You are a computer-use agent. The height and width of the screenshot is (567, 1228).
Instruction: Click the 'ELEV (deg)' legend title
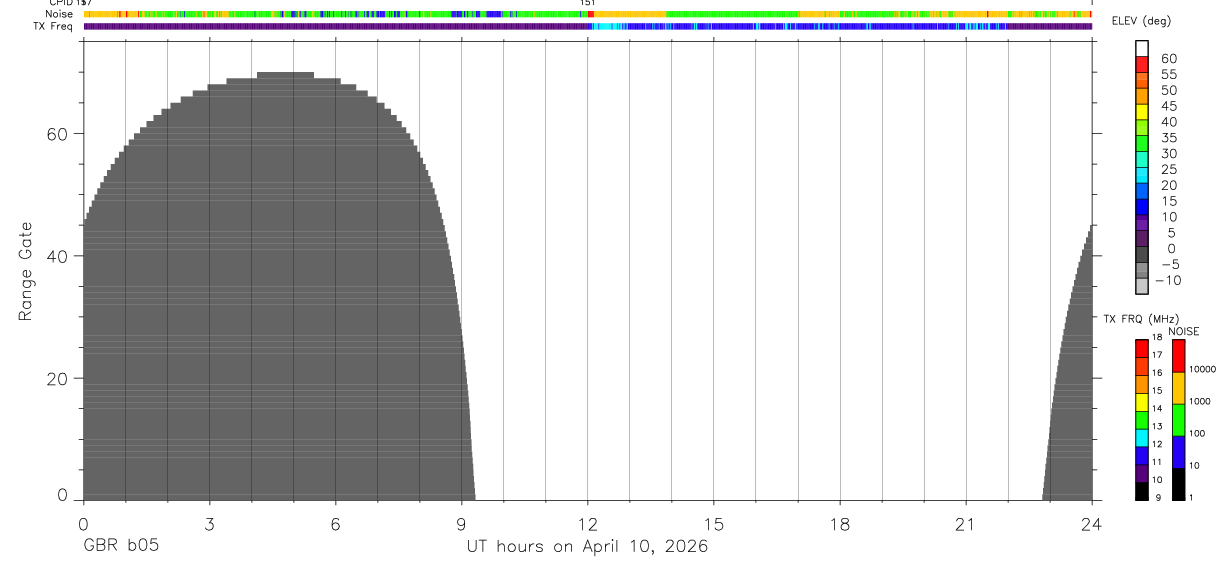pos(1140,22)
